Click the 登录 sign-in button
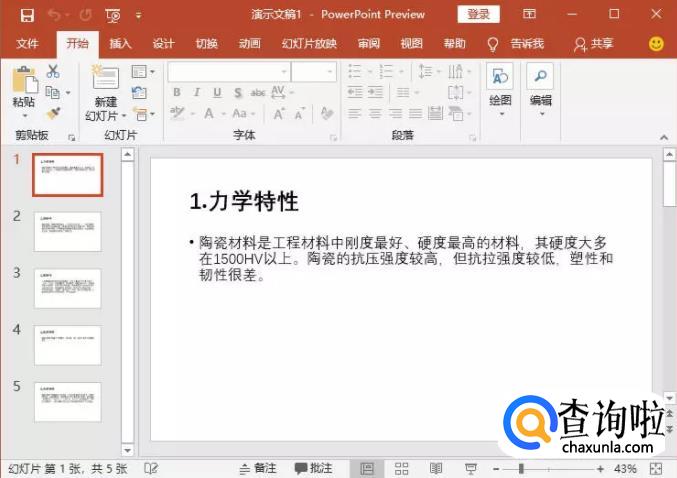The width and height of the screenshot is (677, 478). tap(478, 14)
